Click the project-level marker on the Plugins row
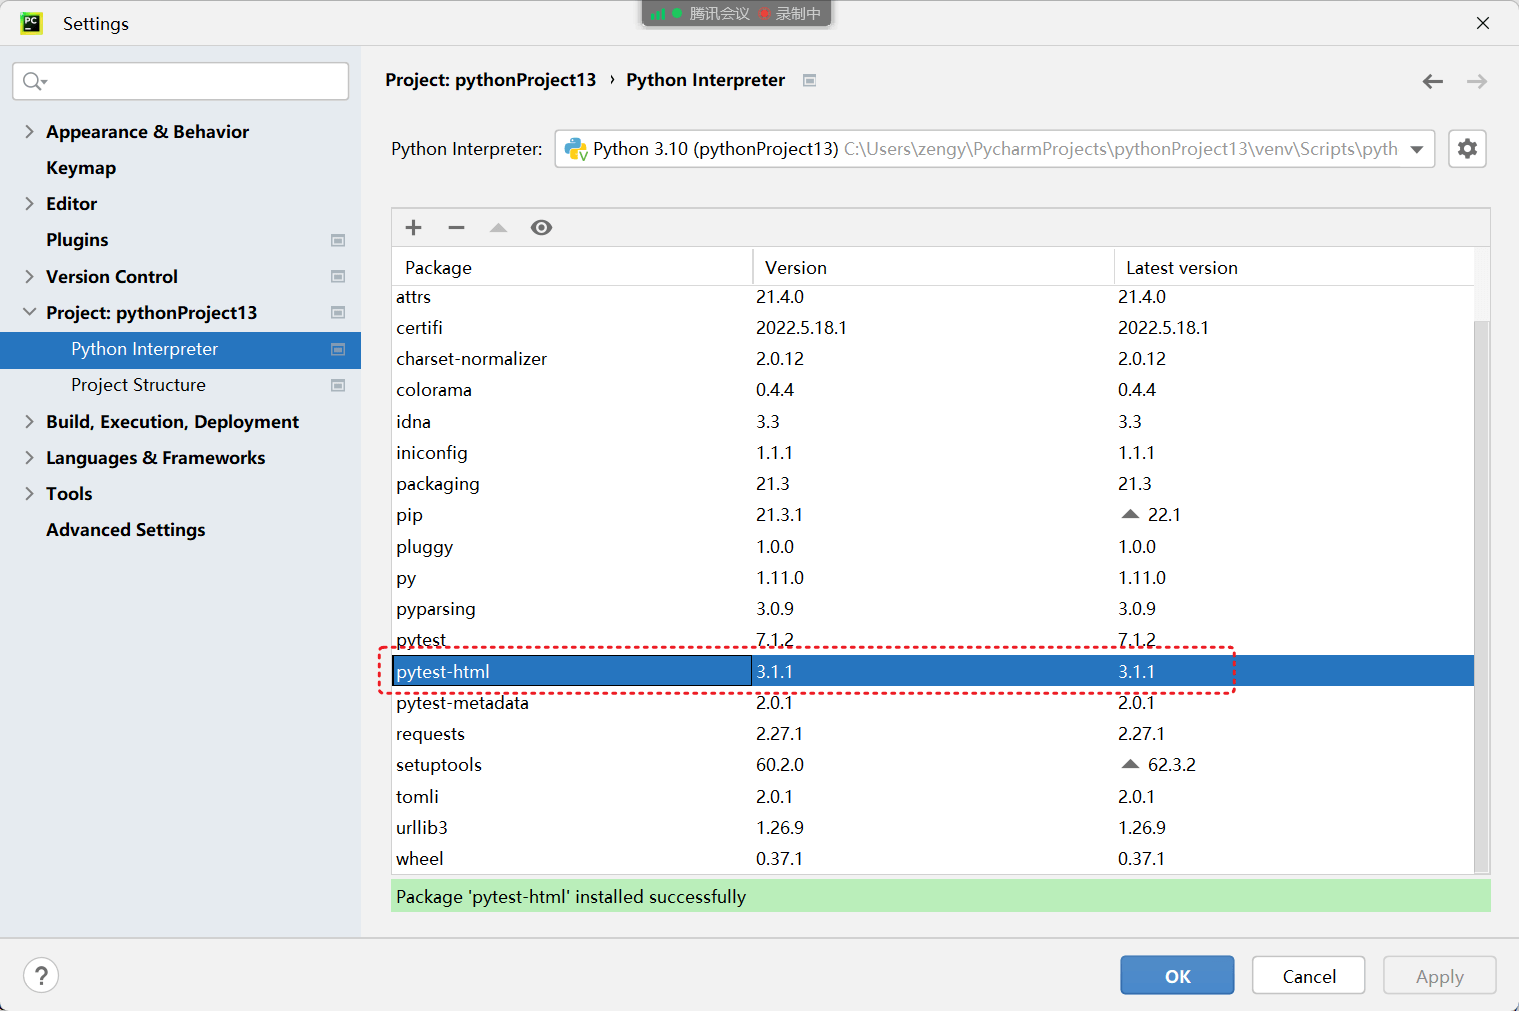1519x1011 pixels. [x=338, y=240]
